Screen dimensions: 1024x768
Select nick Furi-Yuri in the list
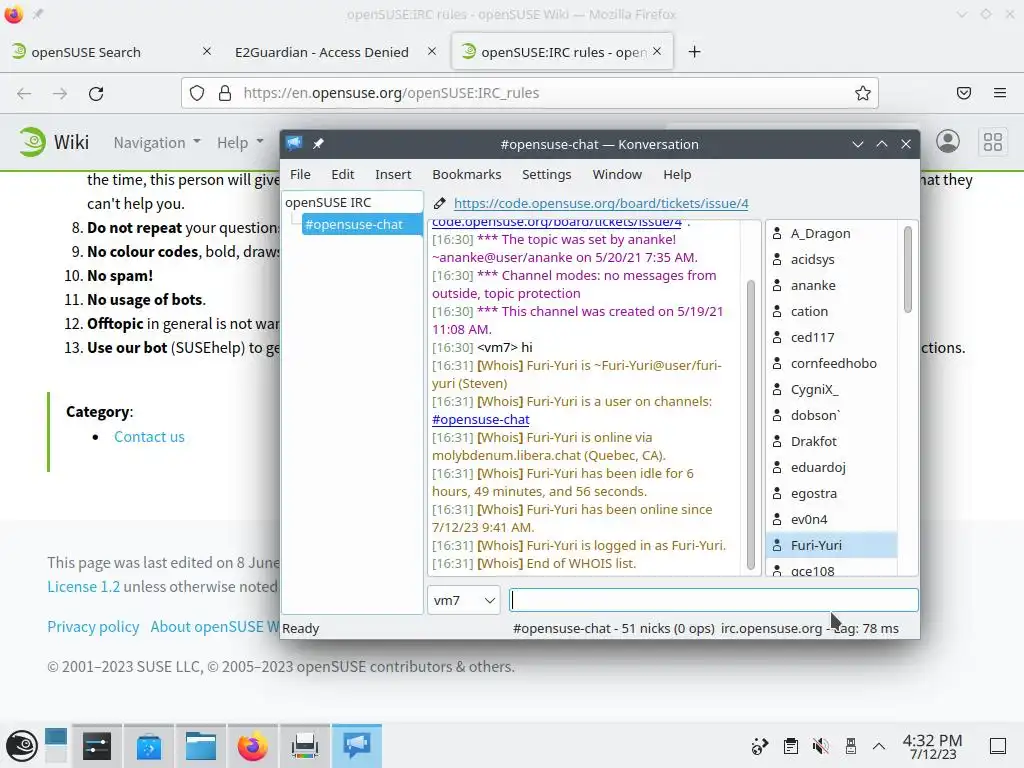831,545
